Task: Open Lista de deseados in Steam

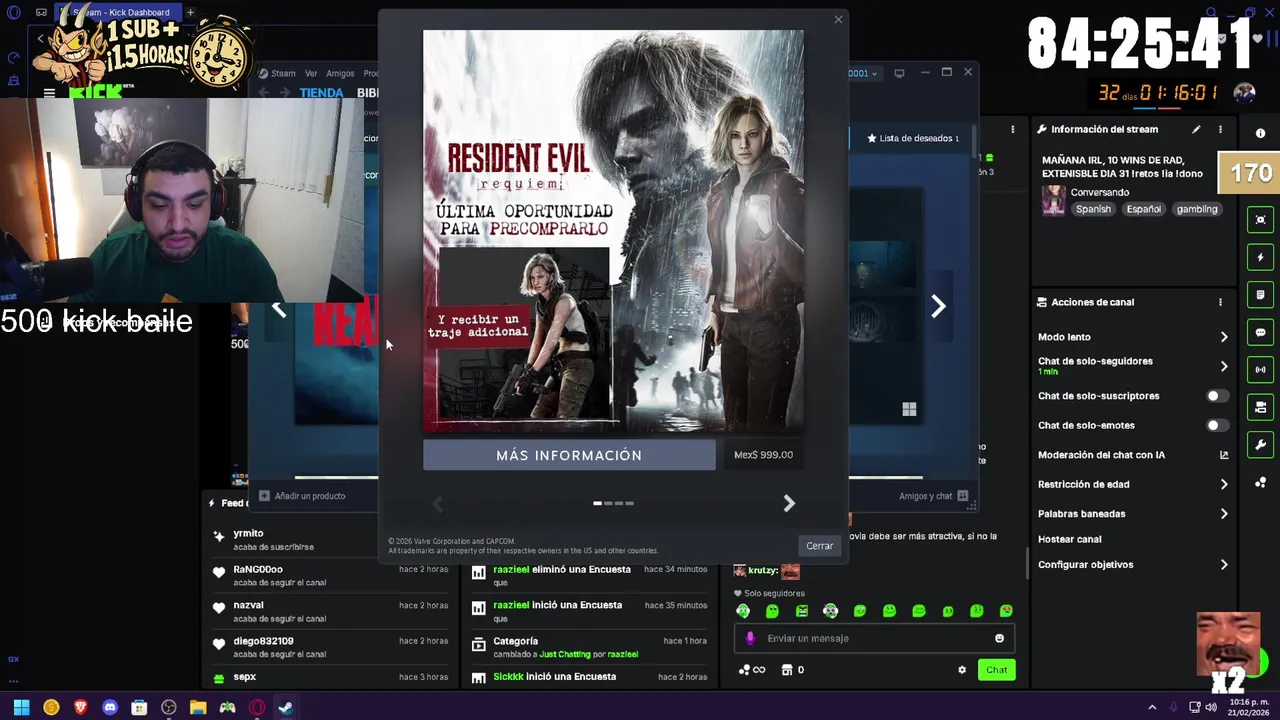Action: click(x=913, y=138)
